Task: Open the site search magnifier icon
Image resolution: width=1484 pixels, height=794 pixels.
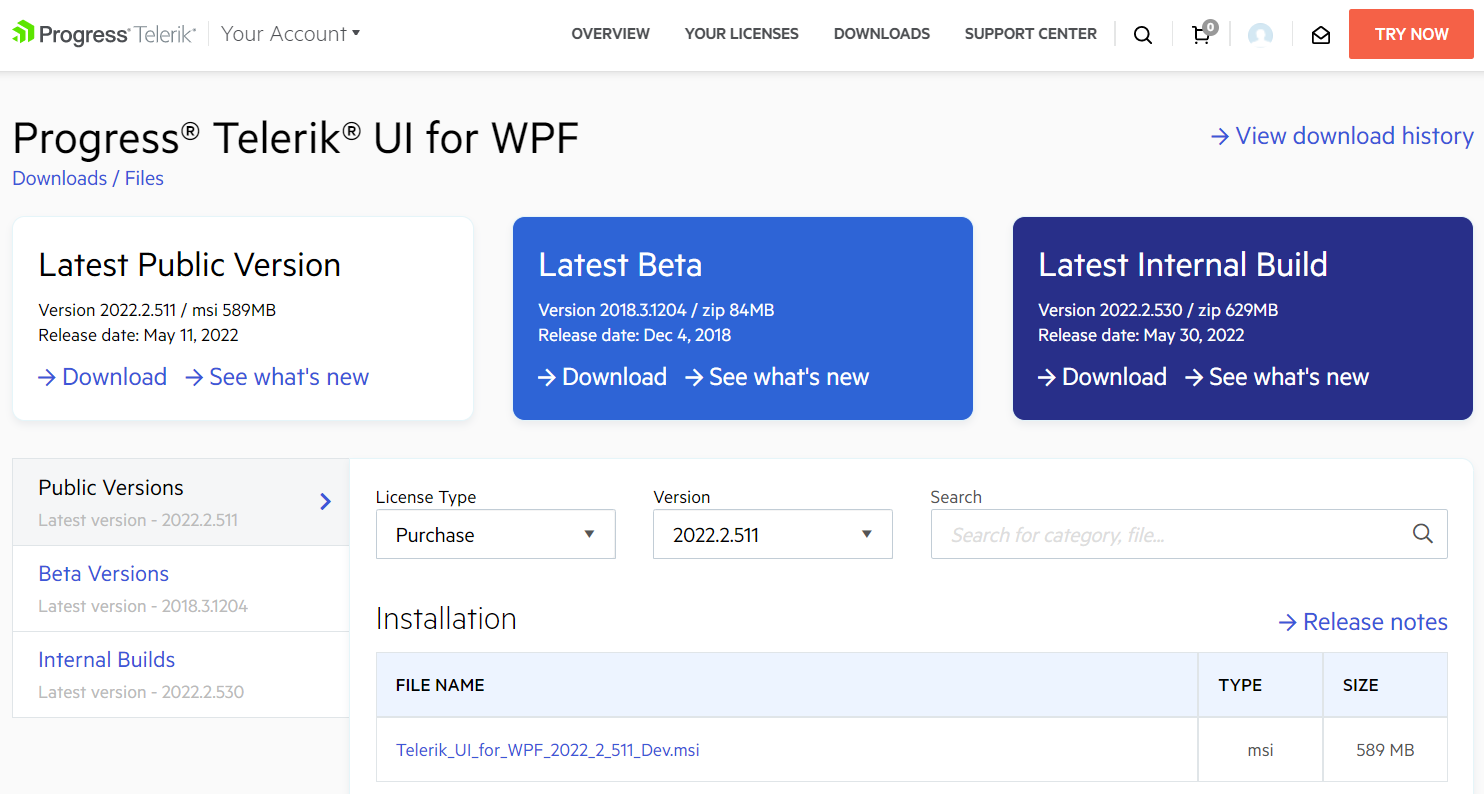Action: pyautogui.click(x=1143, y=35)
